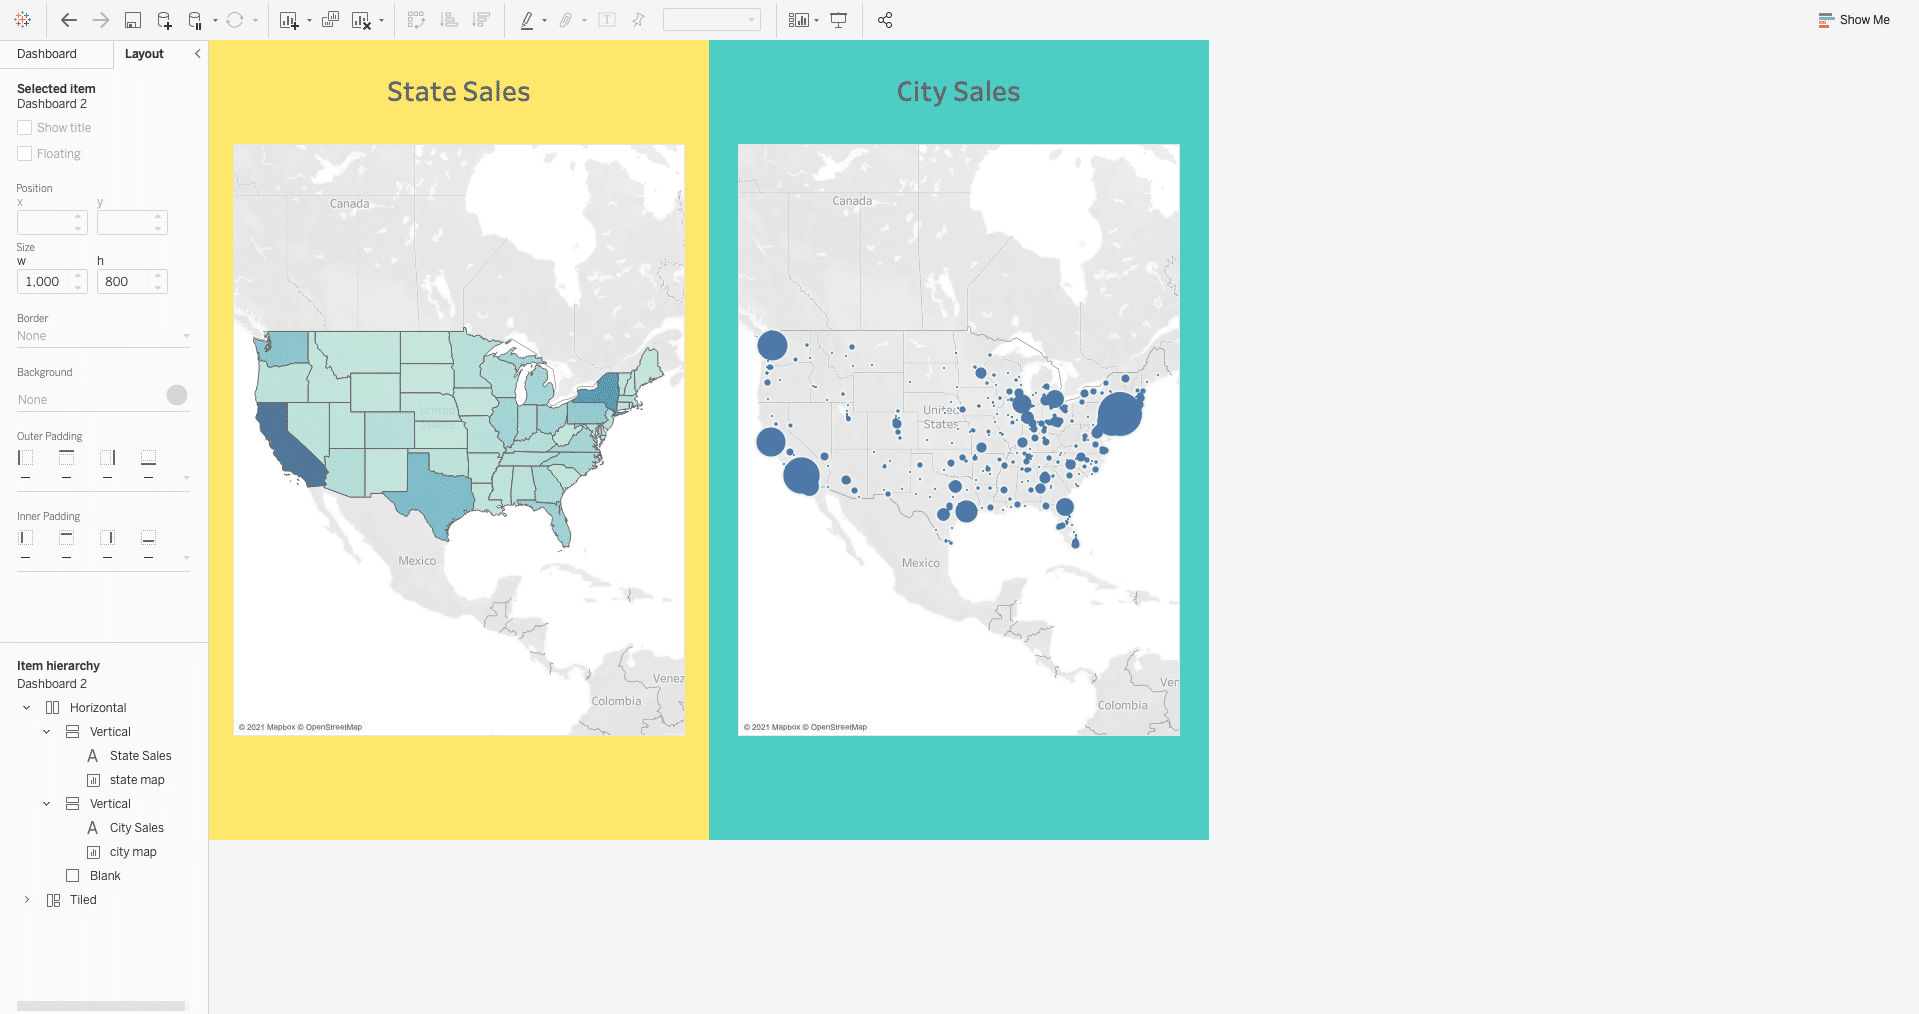Click the width input showing 1,000
Viewport: 1919px width, 1014px height.
click(46, 281)
